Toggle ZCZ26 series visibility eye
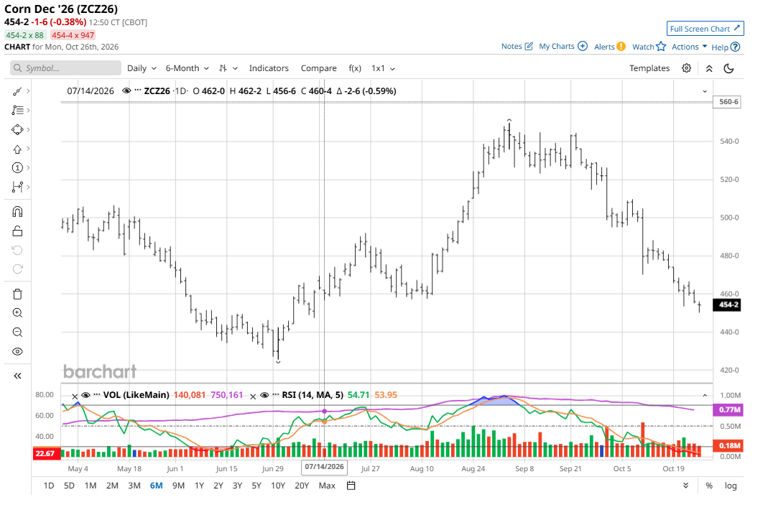 126,91
